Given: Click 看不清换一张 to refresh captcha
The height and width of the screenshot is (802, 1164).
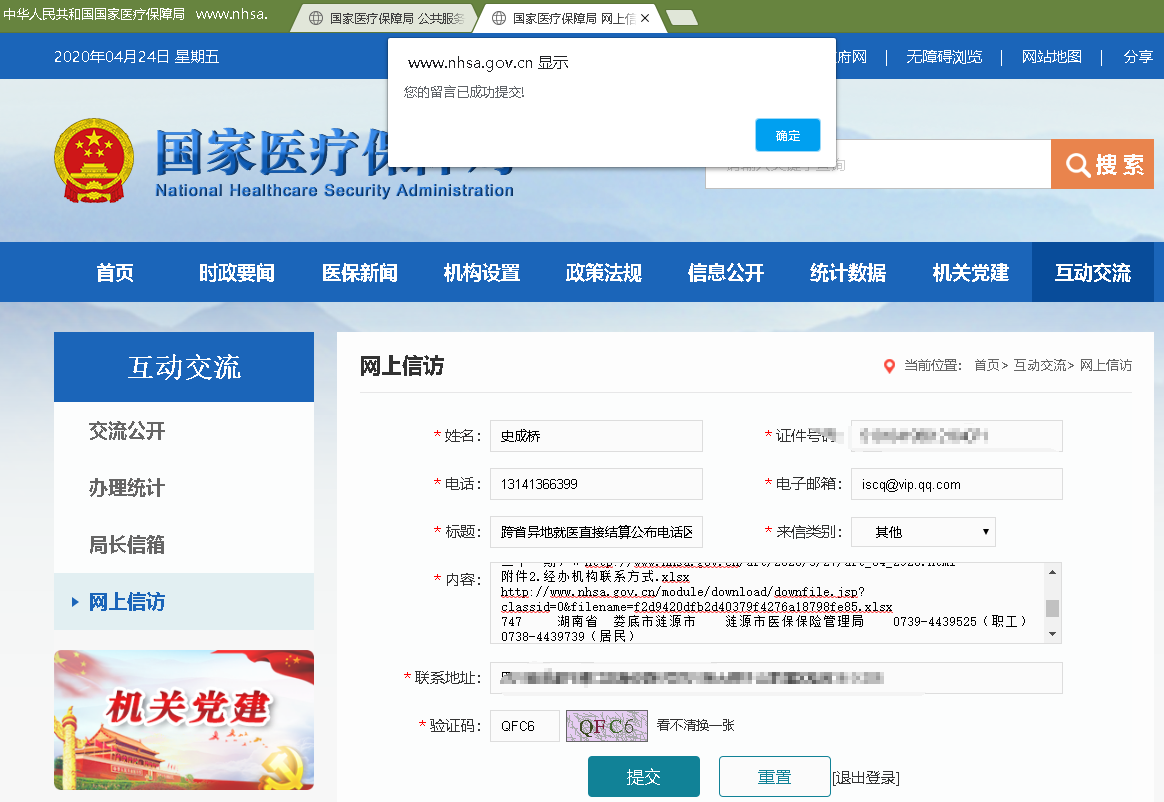Looking at the screenshot, I should click(696, 725).
